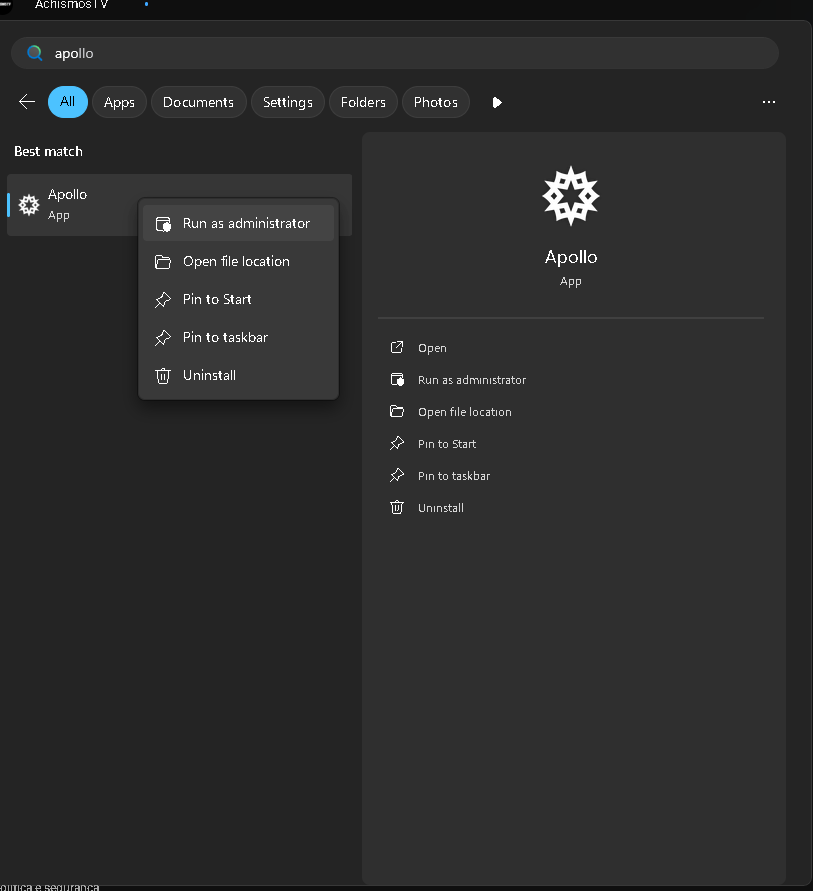Choose Pin to taskbar in context menu
Image resolution: width=813 pixels, height=891 pixels.
pos(239,338)
